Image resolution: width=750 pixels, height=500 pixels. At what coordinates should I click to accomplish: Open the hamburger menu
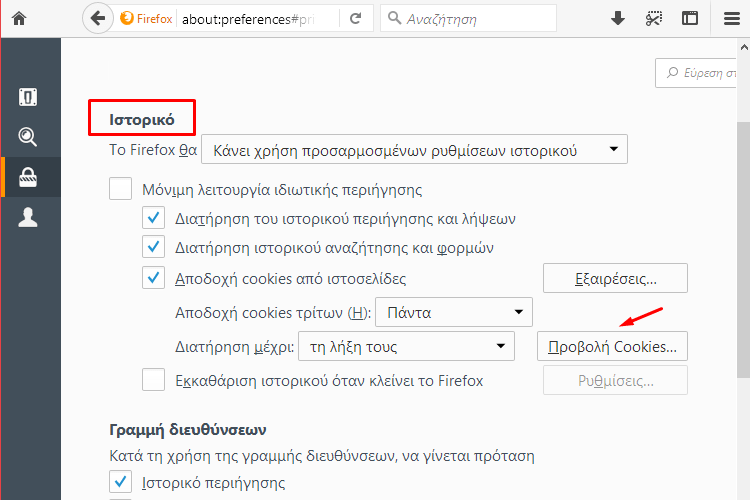(732, 19)
